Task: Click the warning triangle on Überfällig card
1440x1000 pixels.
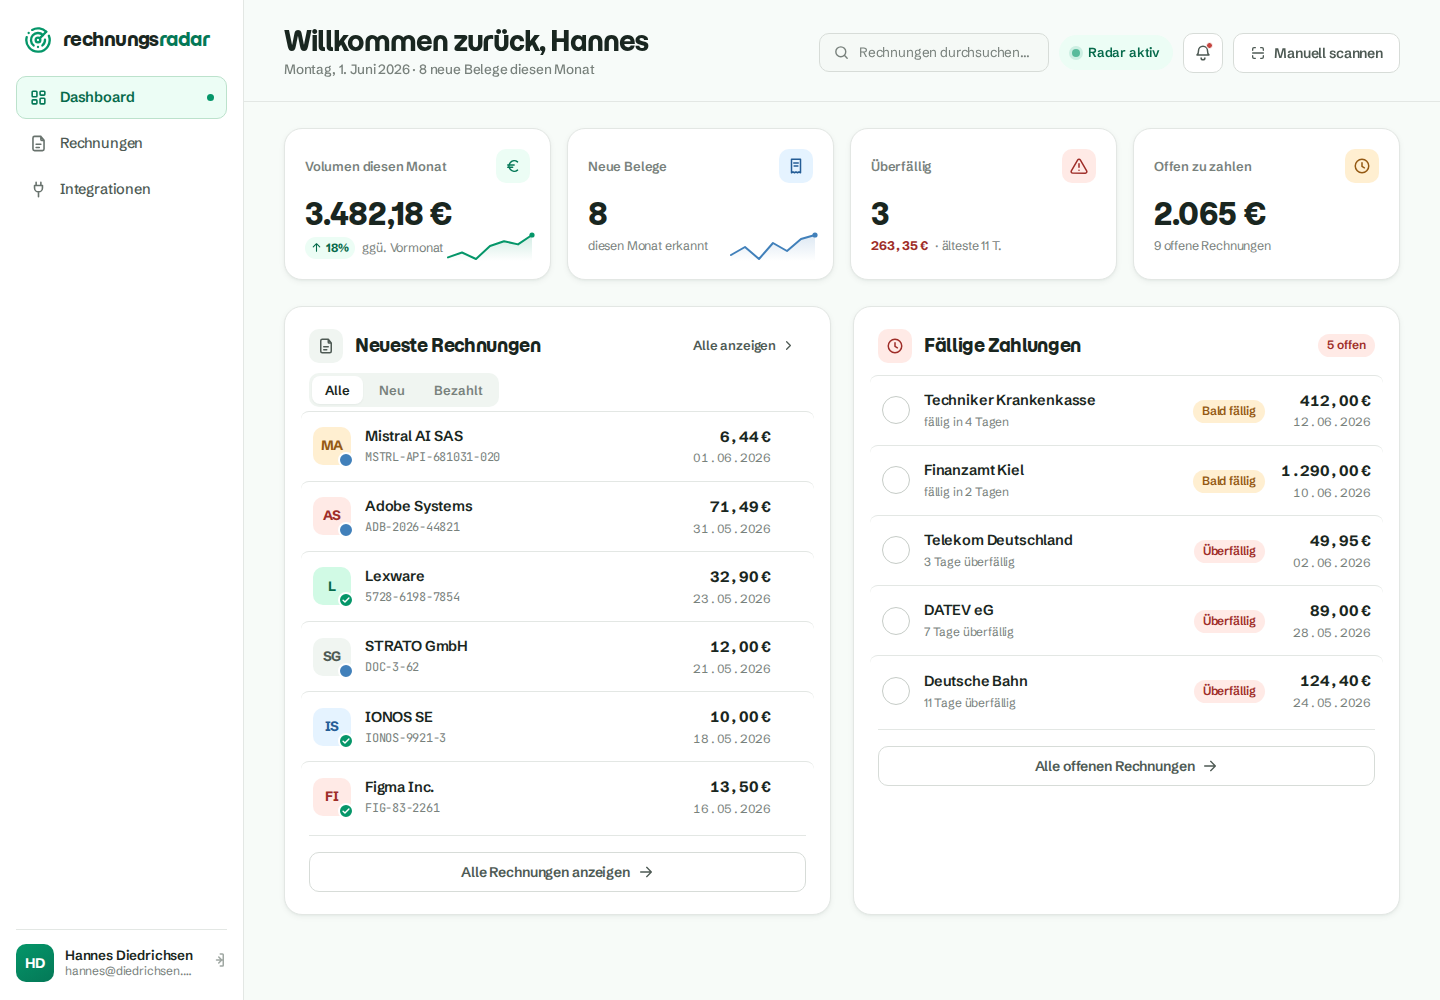Action: pyautogui.click(x=1079, y=166)
